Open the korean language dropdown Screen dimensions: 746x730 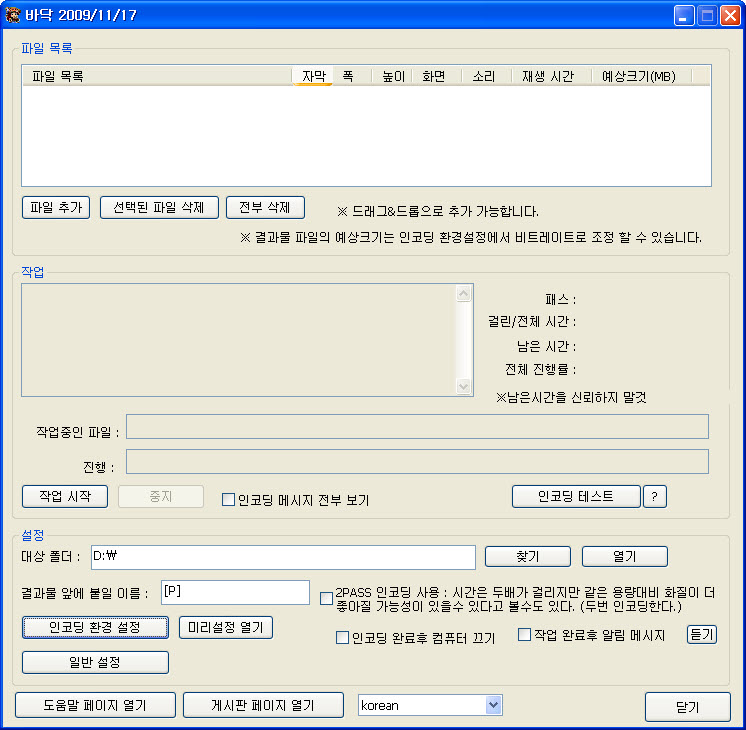492,705
